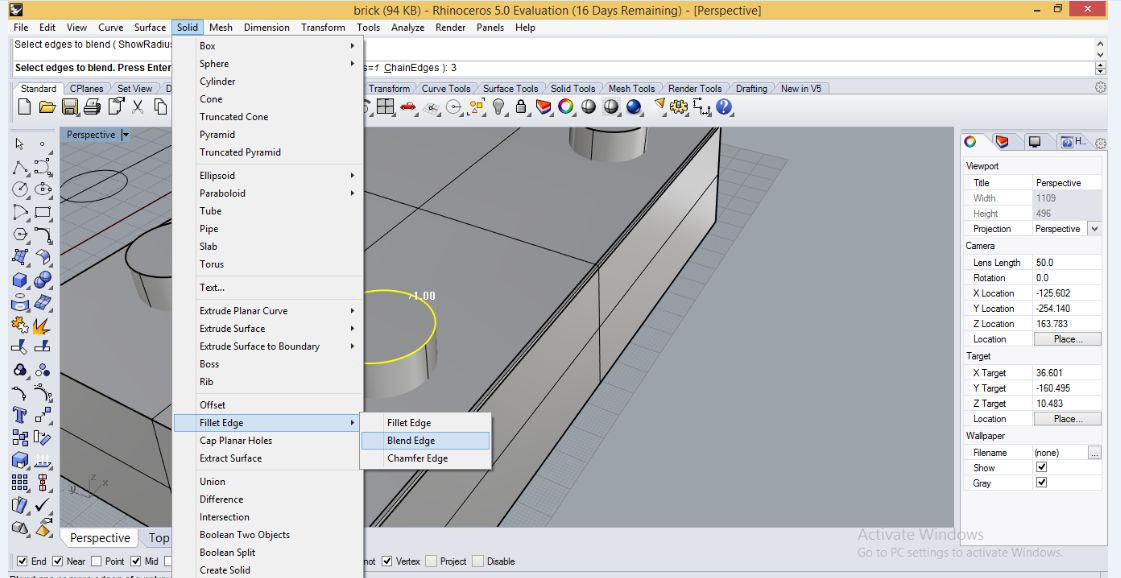Open the color wheel icon in toolbar
This screenshot has width=1121, height=578.
coord(566,107)
